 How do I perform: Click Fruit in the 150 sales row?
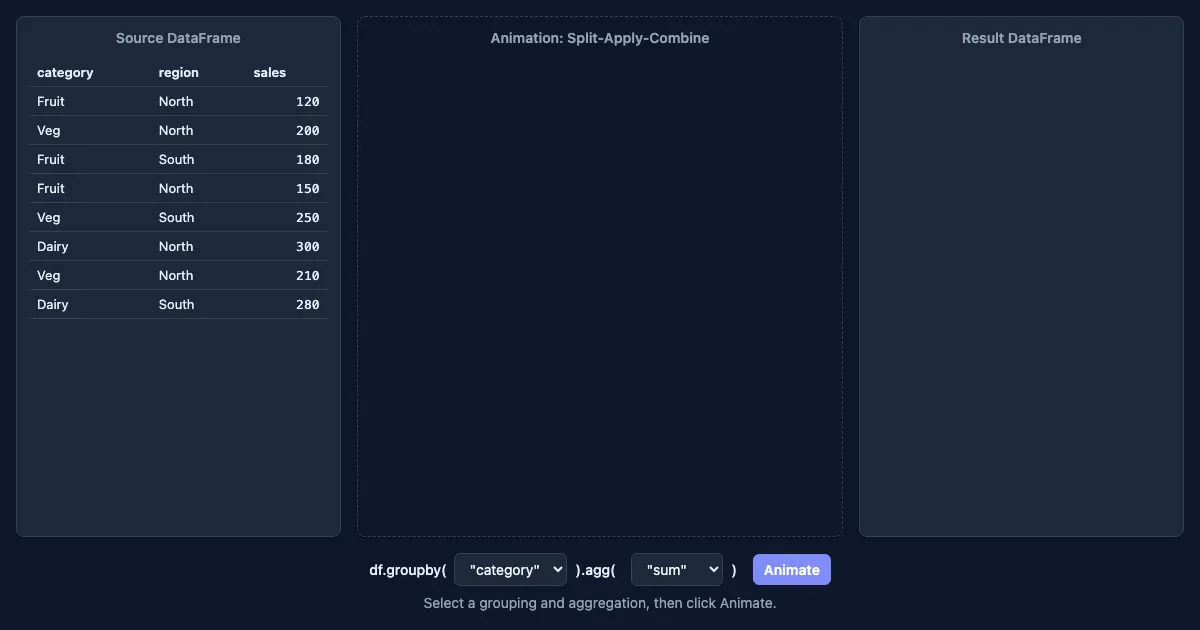(x=51, y=189)
